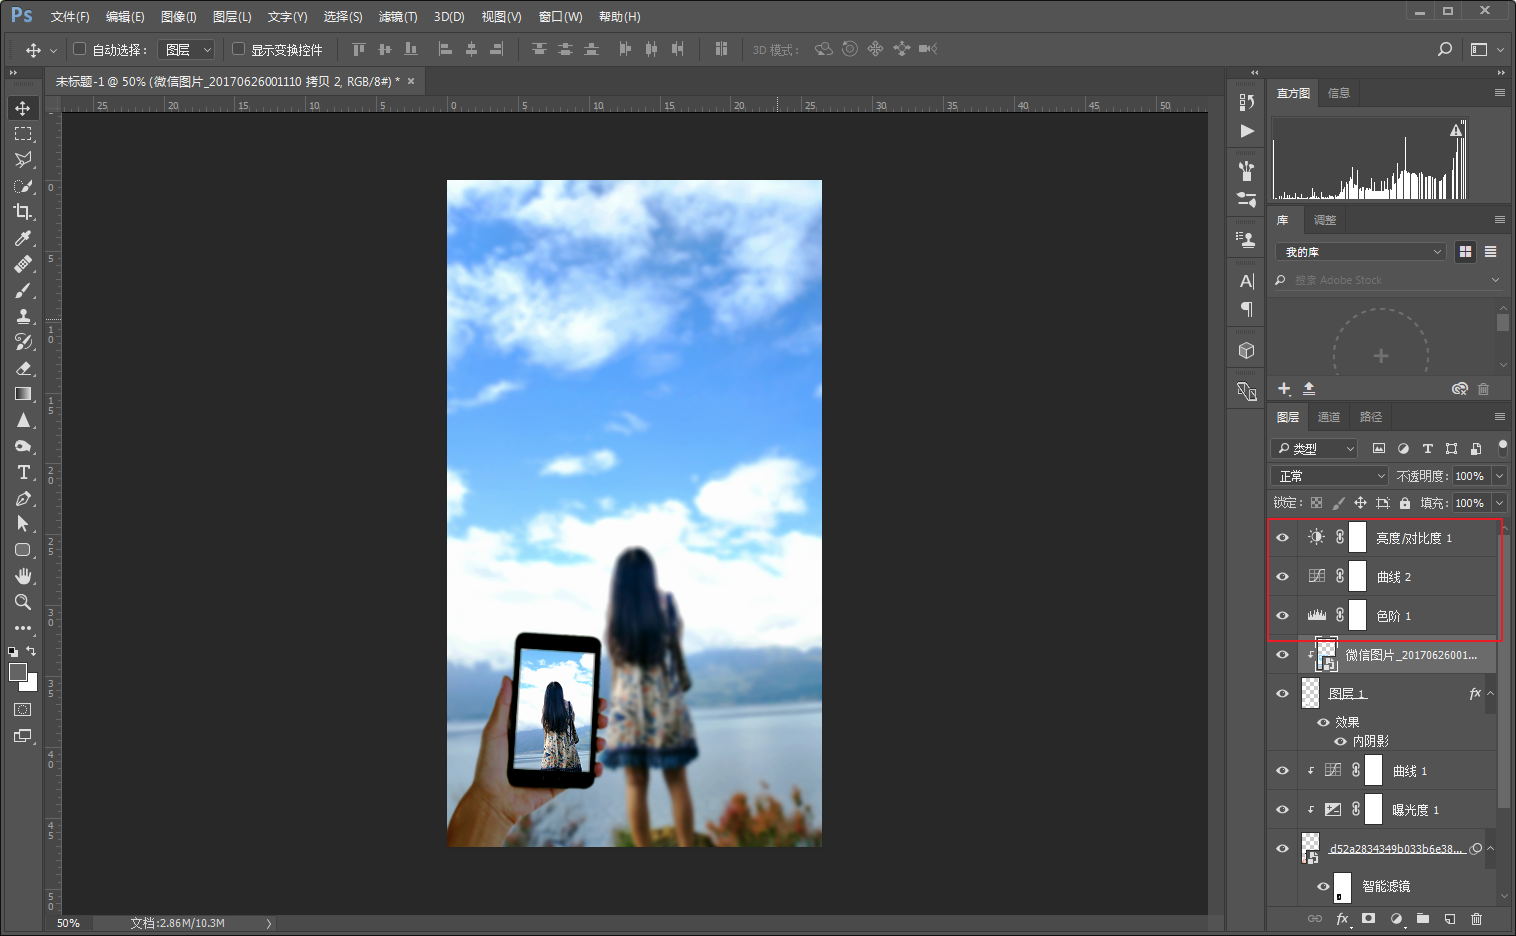The width and height of the screenshot is (1516, 936).
Task: Click the create new group folder icon
Action: tap(1422, 918)
